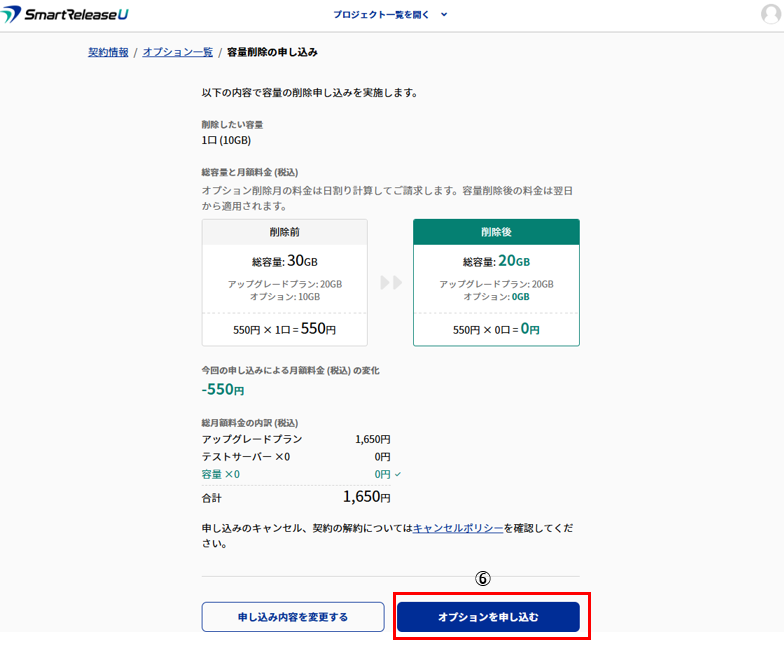Select the テストサーバー ×0 breakdown row
This screenshot has width=784, height=647.
(296, 457)
